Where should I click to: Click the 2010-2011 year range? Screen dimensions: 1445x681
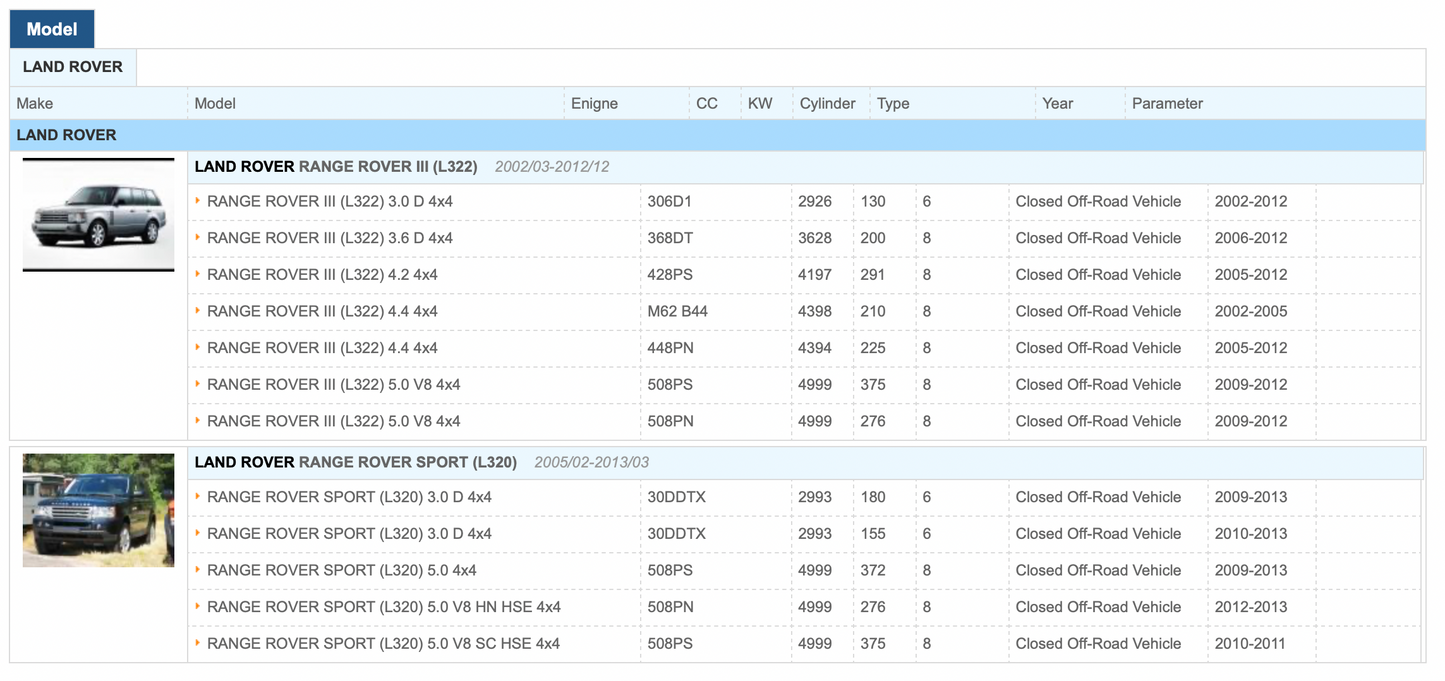point(1250,643)
